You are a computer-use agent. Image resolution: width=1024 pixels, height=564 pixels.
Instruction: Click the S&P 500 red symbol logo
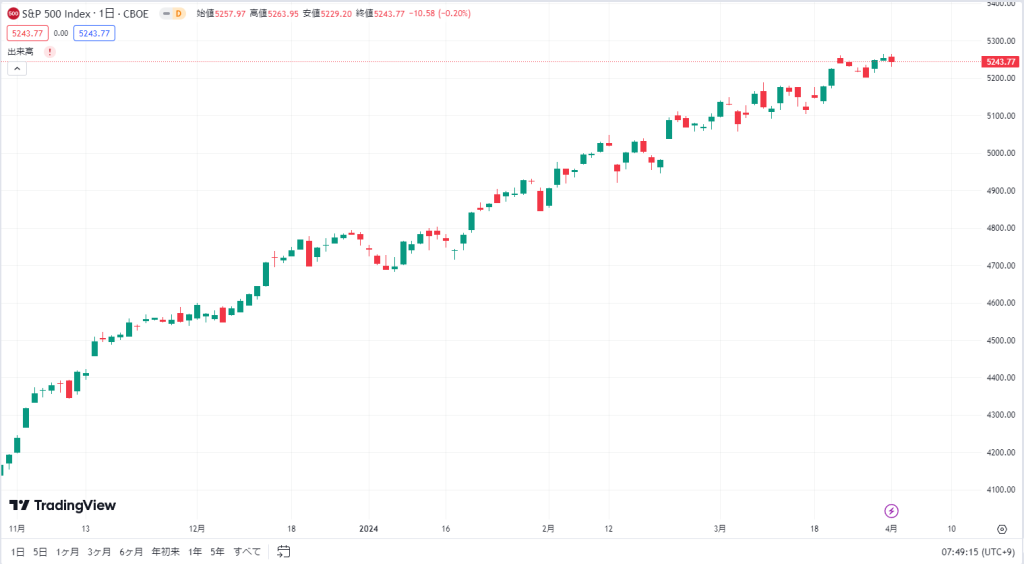[x=13, y=14]
